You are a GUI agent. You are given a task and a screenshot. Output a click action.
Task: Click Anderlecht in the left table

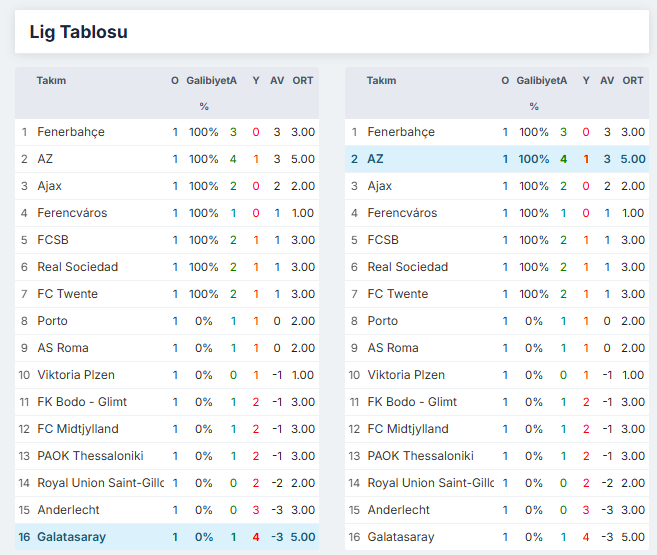(69, 510)
